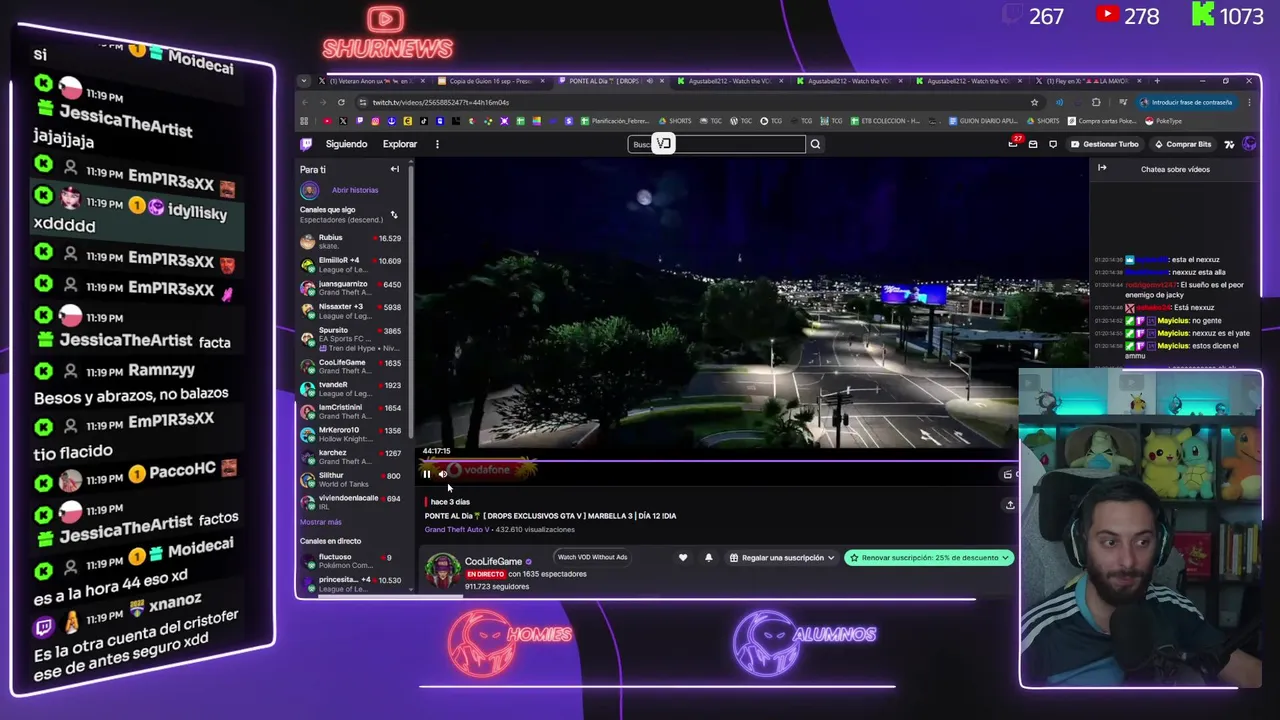The height and width of the screenshot is (720, 1280).
Task: Reload the browser page
Action: point(341,102)
